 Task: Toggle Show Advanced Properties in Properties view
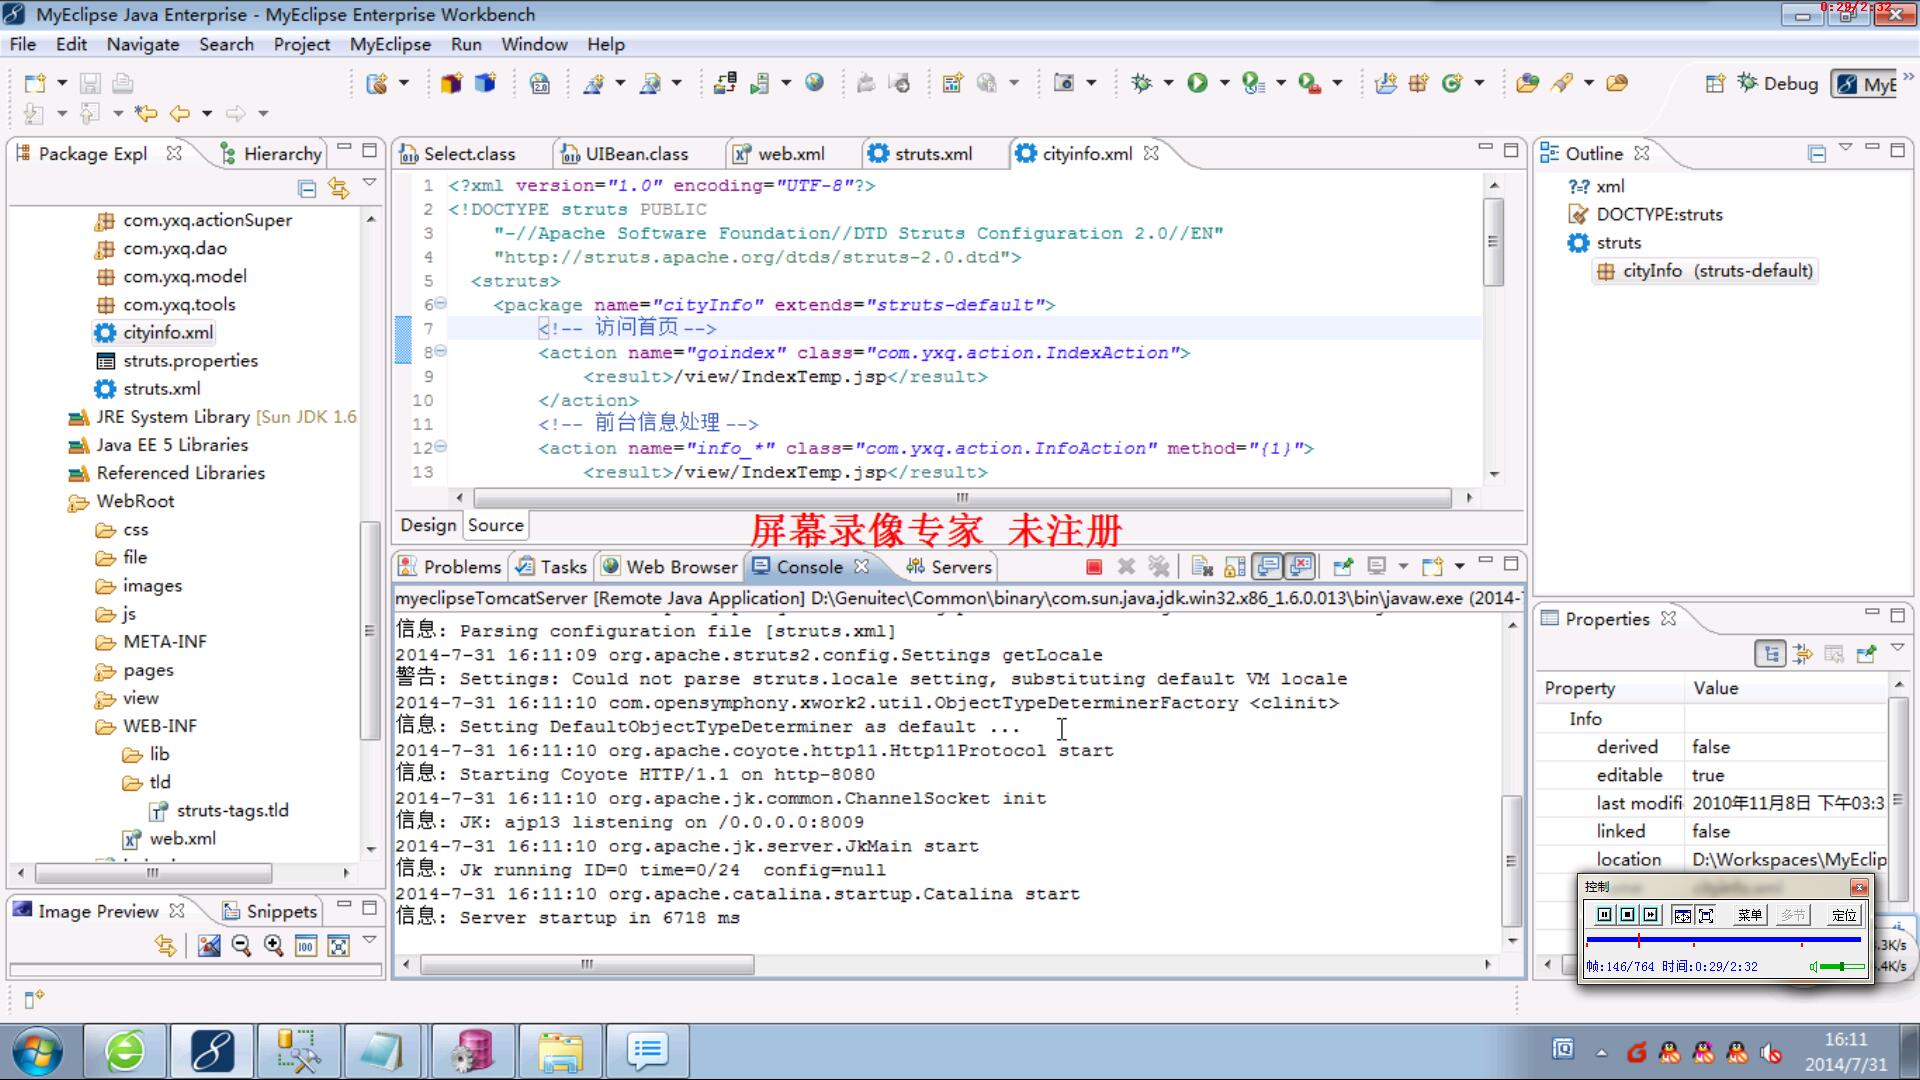(x=1803, y=654)
